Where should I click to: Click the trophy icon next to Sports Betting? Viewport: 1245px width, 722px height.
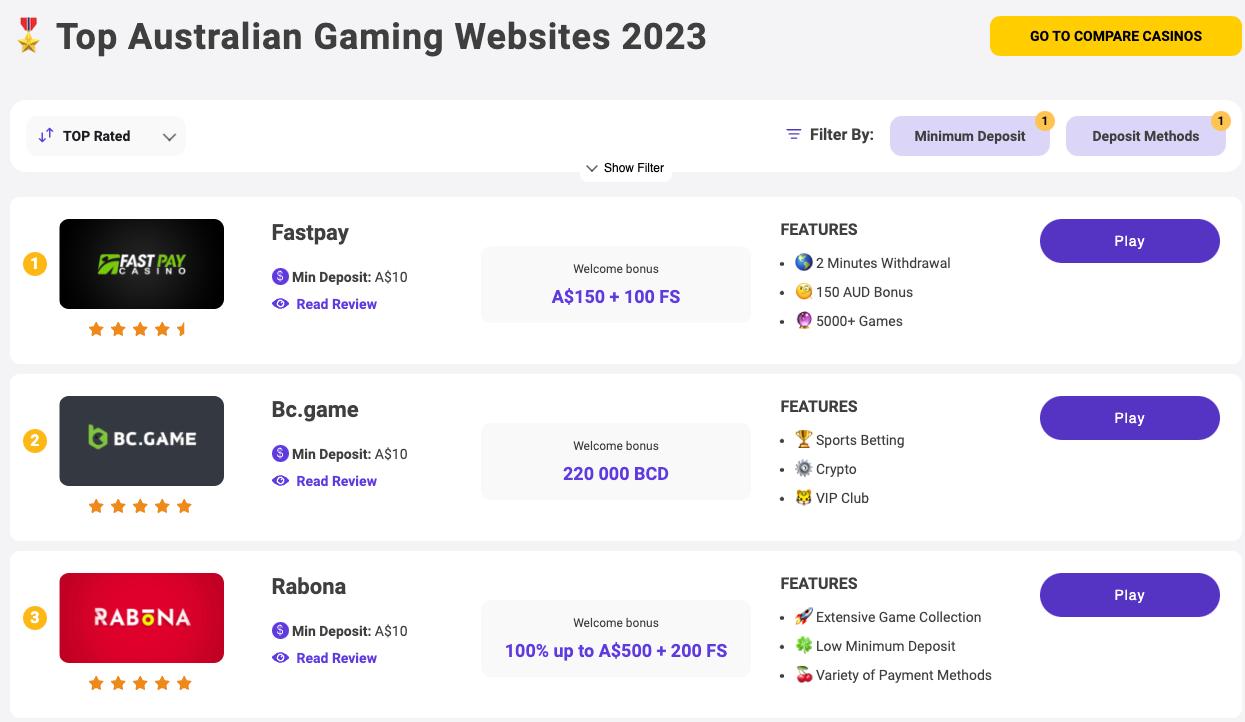(x=804, y=439)
